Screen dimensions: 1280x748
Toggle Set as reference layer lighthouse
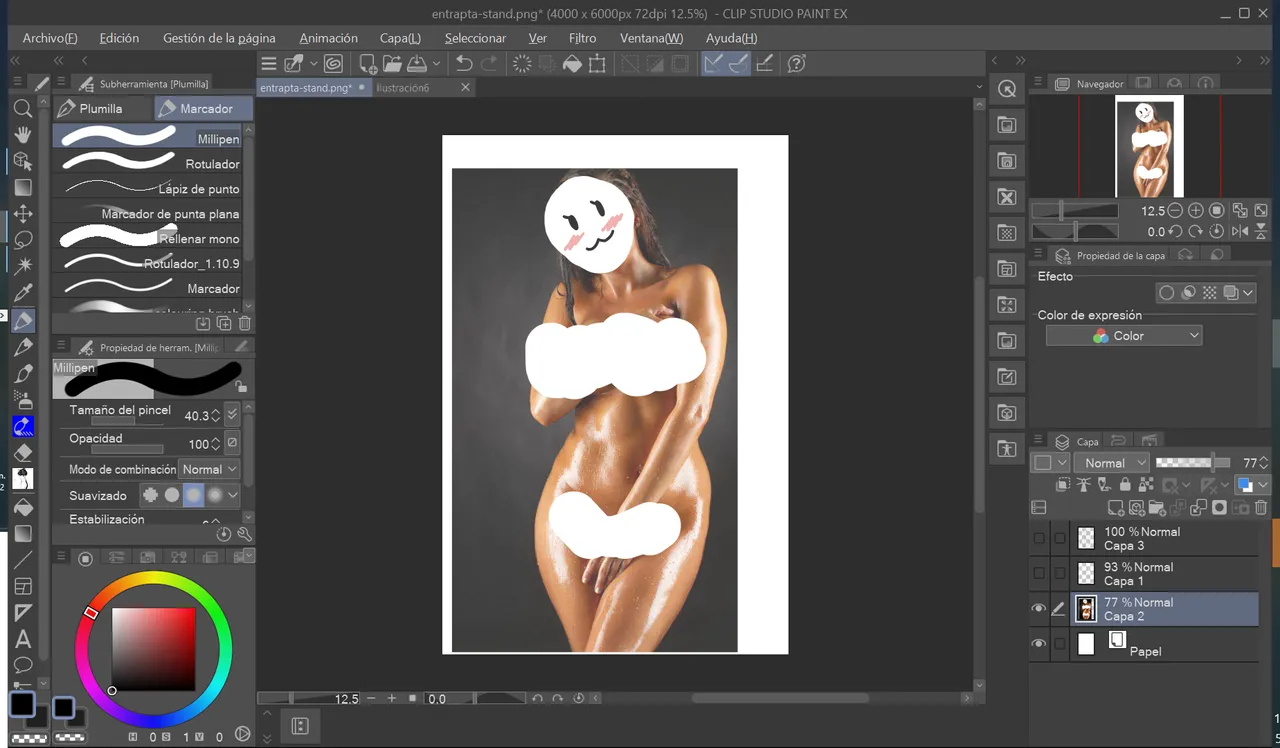1083,485
